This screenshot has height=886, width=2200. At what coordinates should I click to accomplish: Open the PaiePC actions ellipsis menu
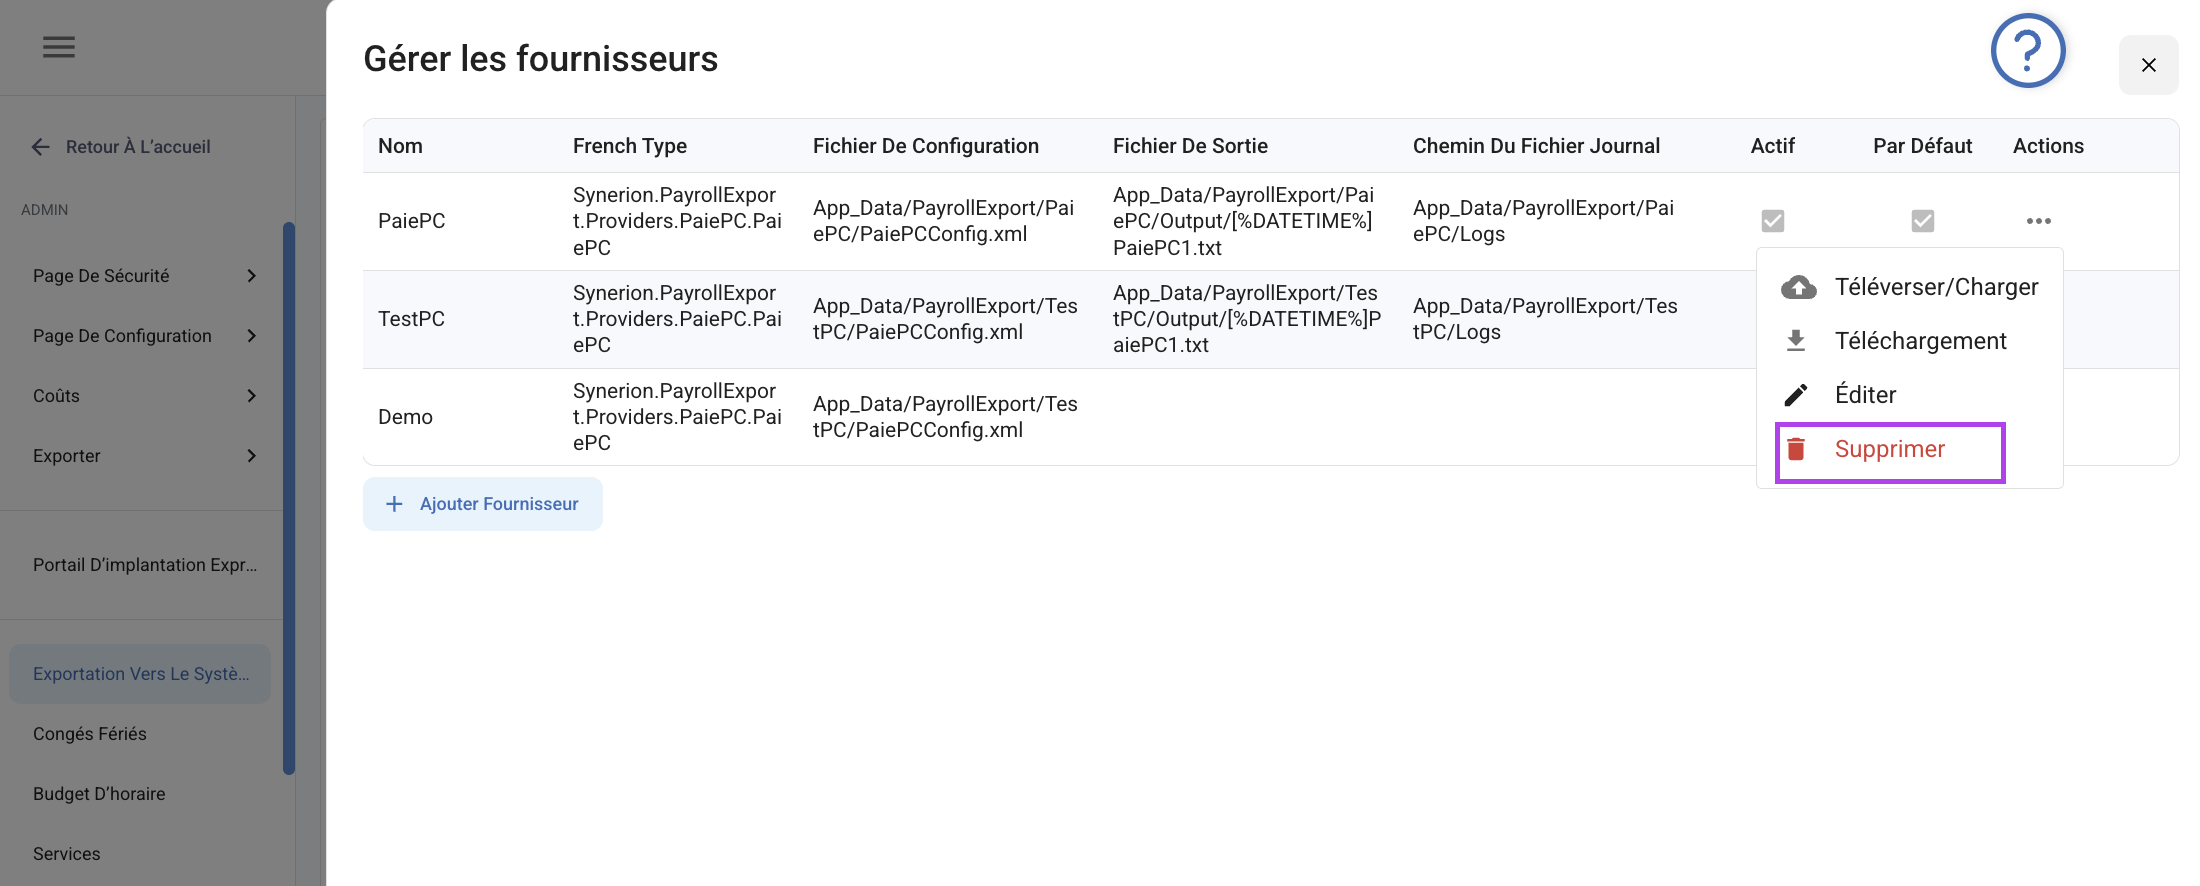click(2039, 221)
